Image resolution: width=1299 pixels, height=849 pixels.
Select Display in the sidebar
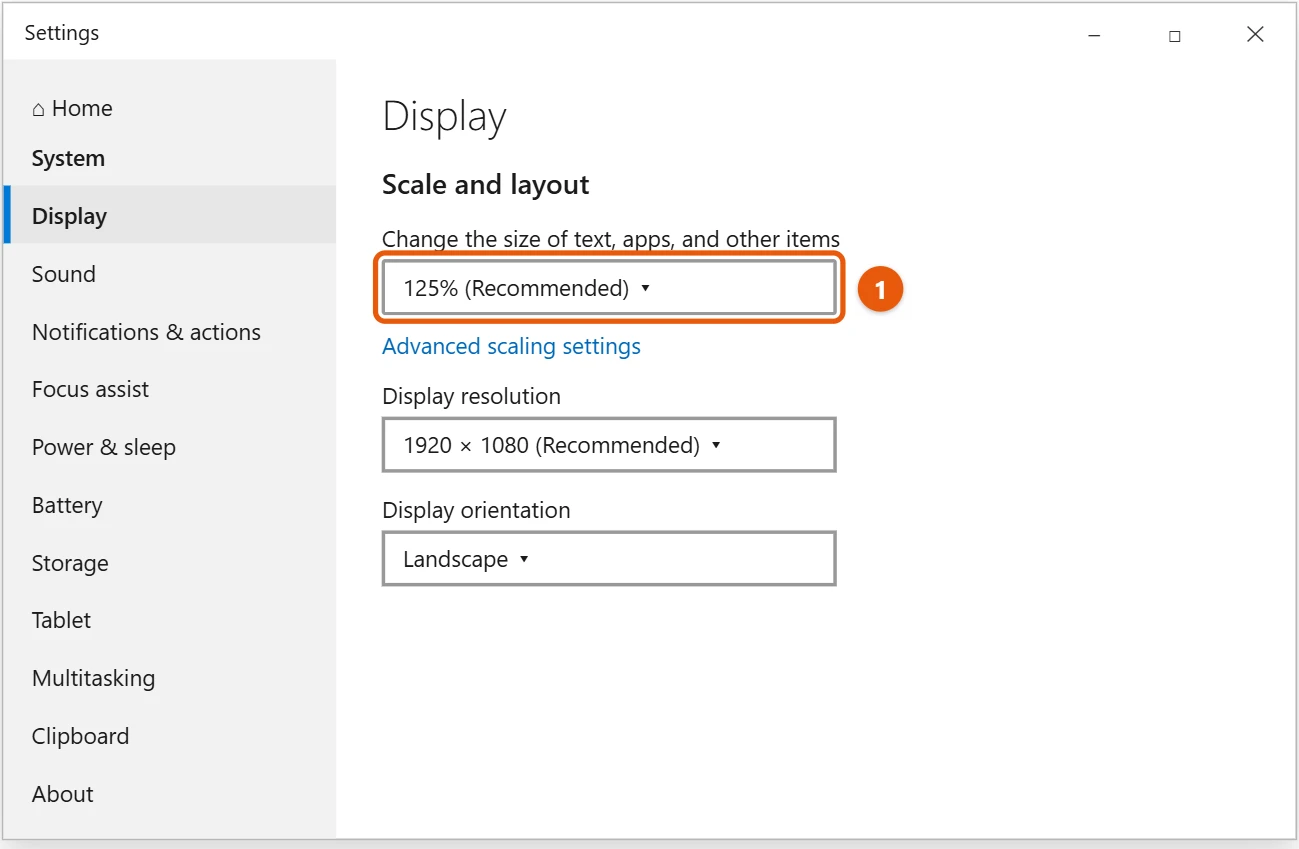[170, 215]
